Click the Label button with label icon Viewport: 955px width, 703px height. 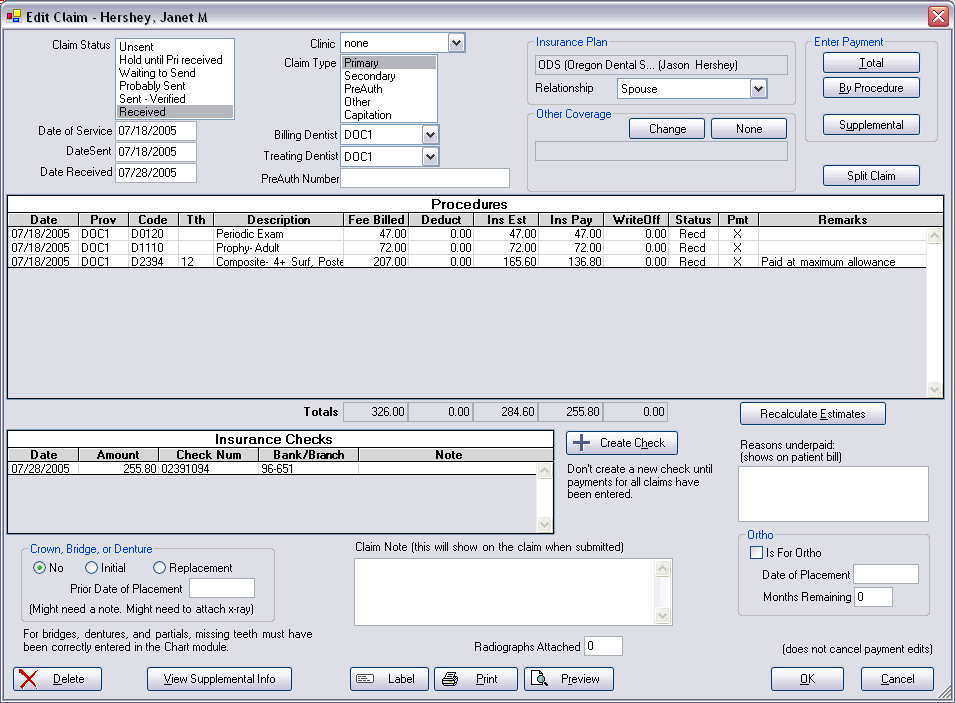pyautogui.click(x=389, y=679)
